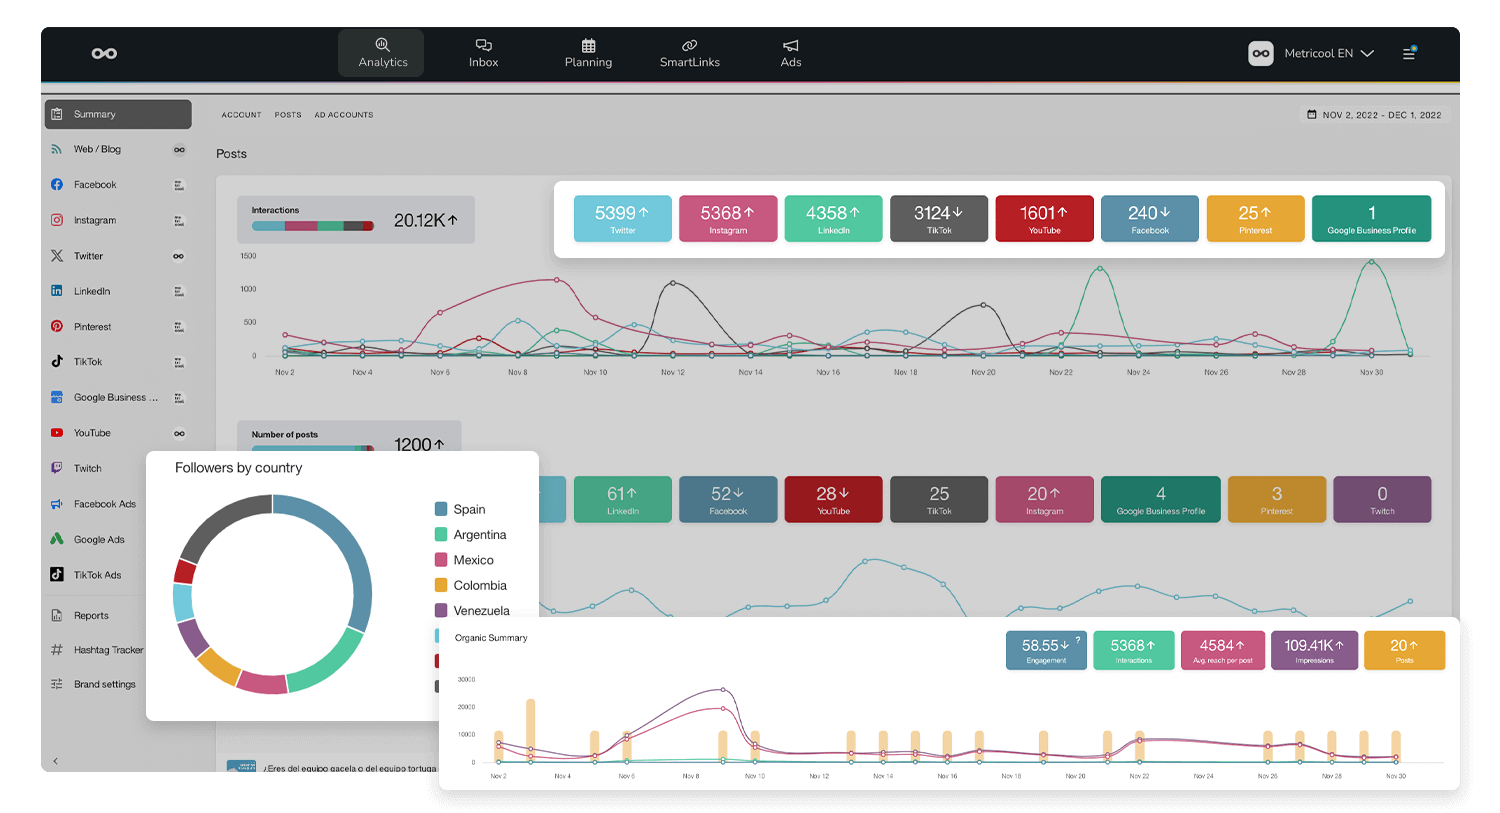The width and height of the screenshot is (1500, 813).
Task: Click the Google Business sidebar icon
Action: click(57, 398)
